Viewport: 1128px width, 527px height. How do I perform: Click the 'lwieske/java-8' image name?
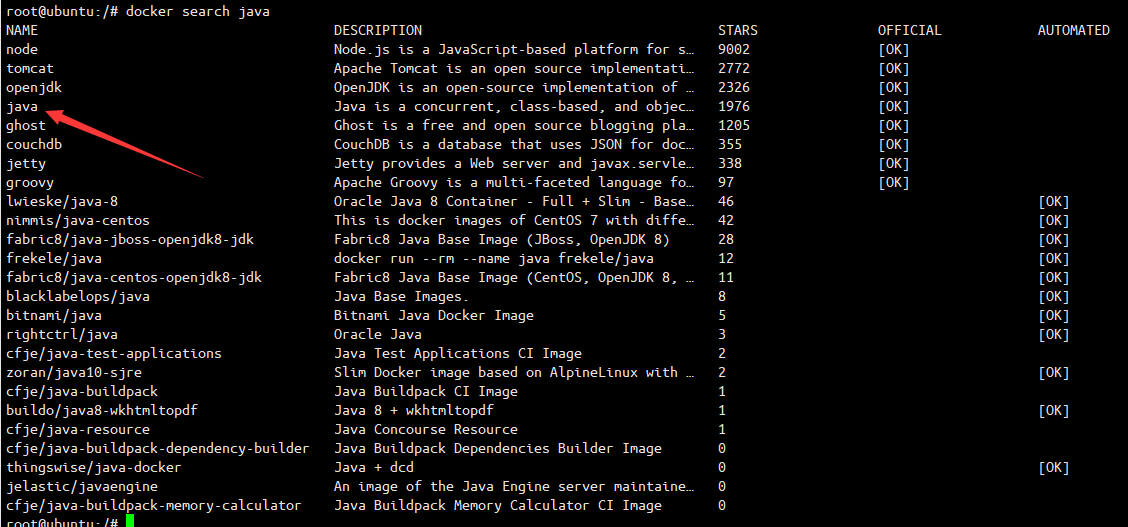click(x=62, y=201)
